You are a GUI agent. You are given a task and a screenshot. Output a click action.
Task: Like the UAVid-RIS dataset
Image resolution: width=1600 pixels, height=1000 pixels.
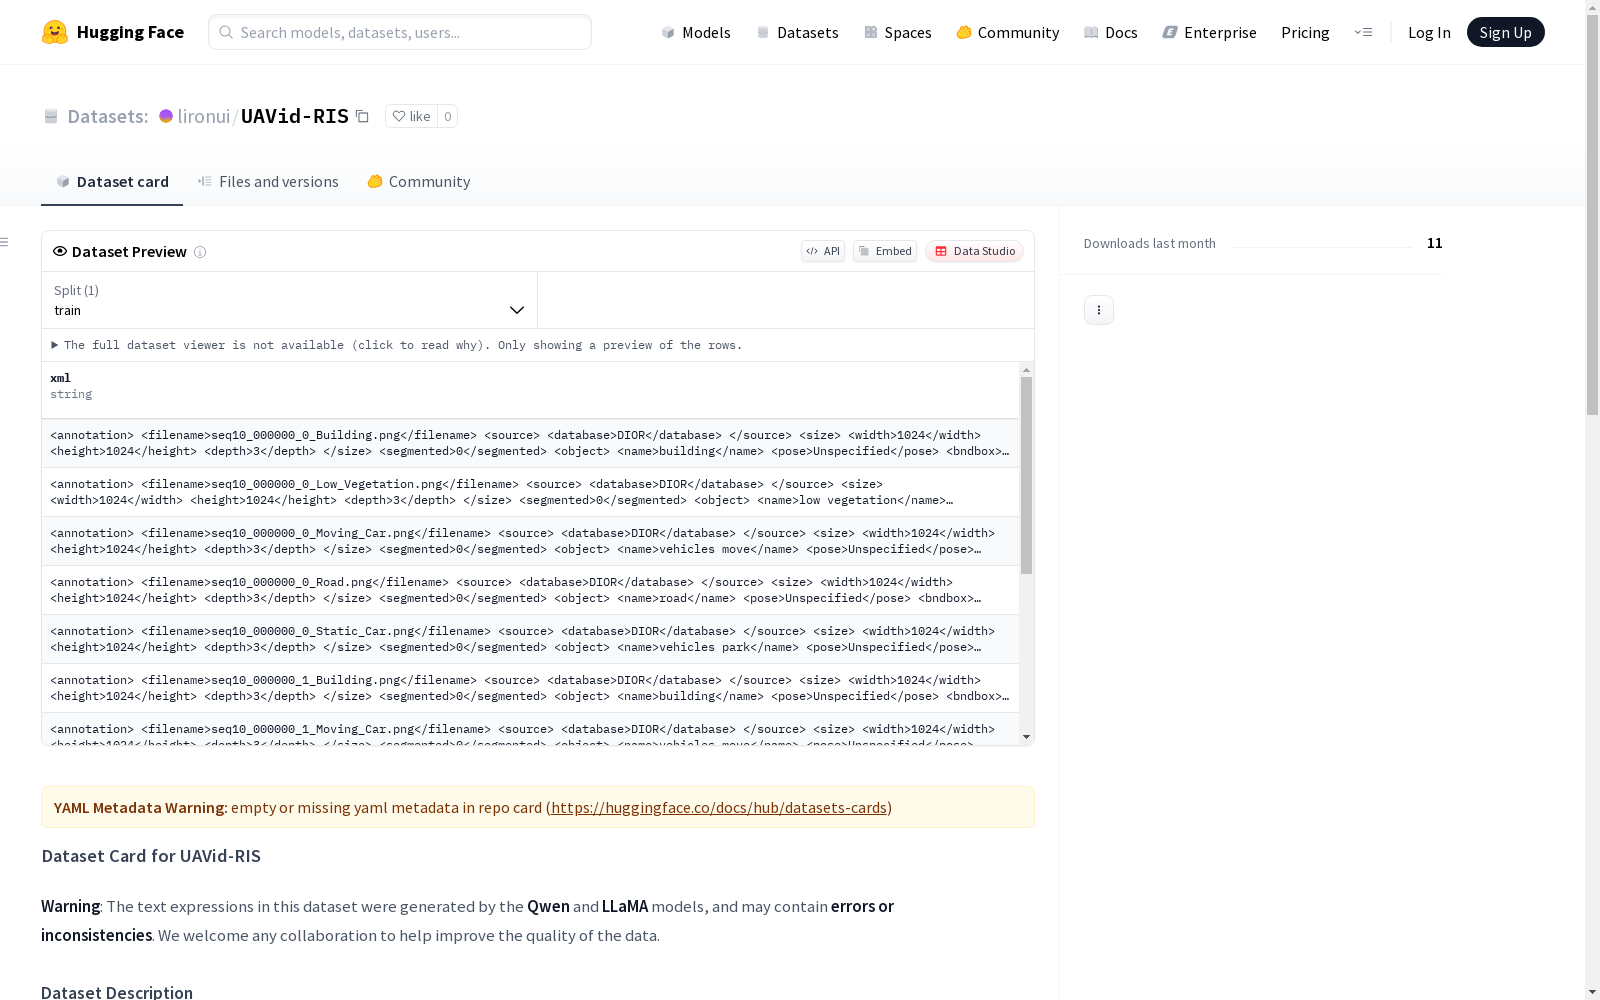(411, 116)
